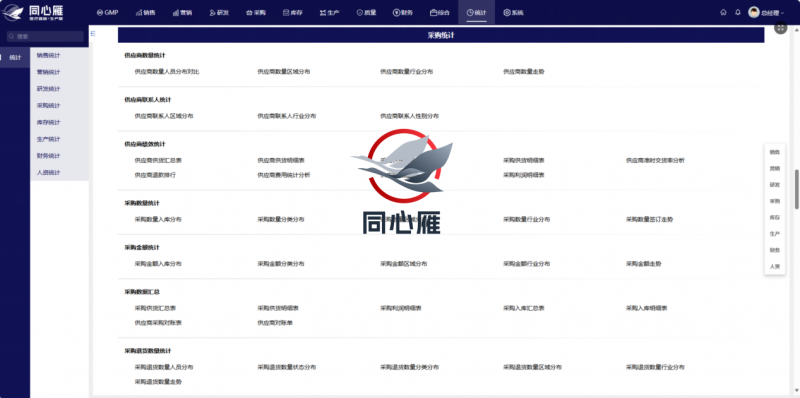The image size is (800, 398).
Task: Open the 供应商数量区域分布 report link
Action: coord(284,72)
